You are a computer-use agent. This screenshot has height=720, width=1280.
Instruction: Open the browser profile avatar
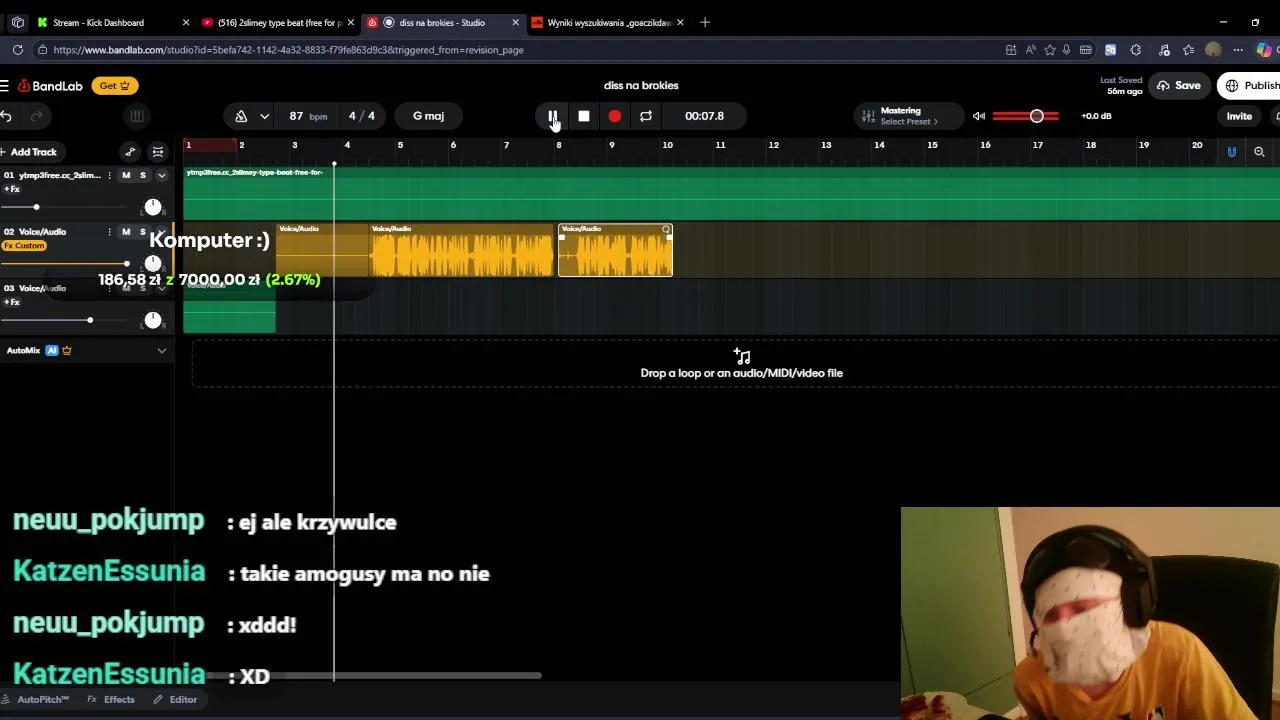(1213, 50)
